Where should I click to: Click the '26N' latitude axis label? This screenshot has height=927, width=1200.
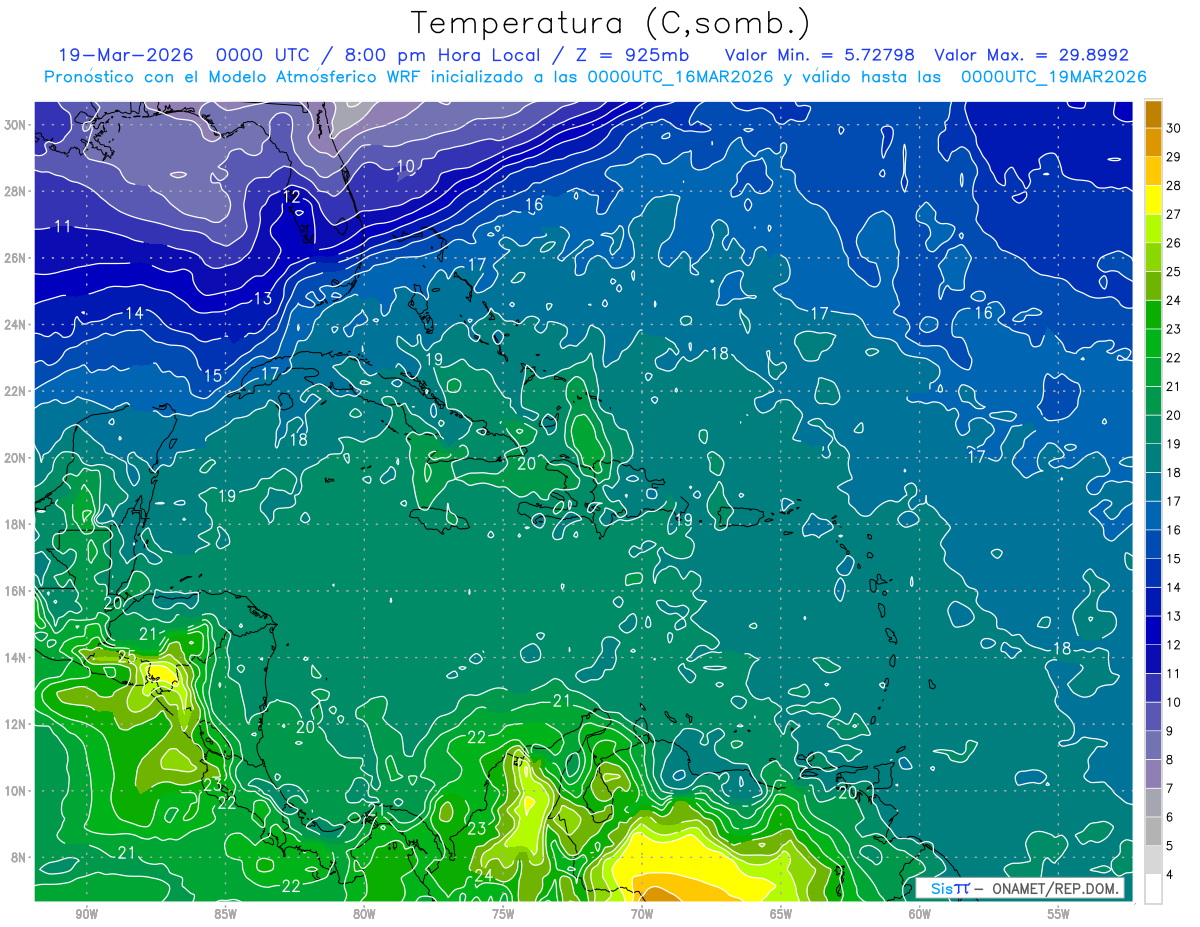coord(17,258)
